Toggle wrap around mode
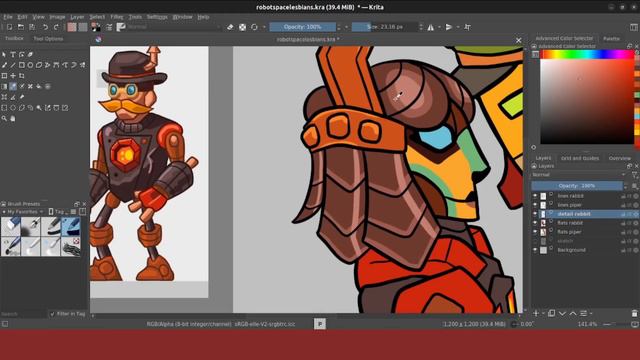 (467, 27)
